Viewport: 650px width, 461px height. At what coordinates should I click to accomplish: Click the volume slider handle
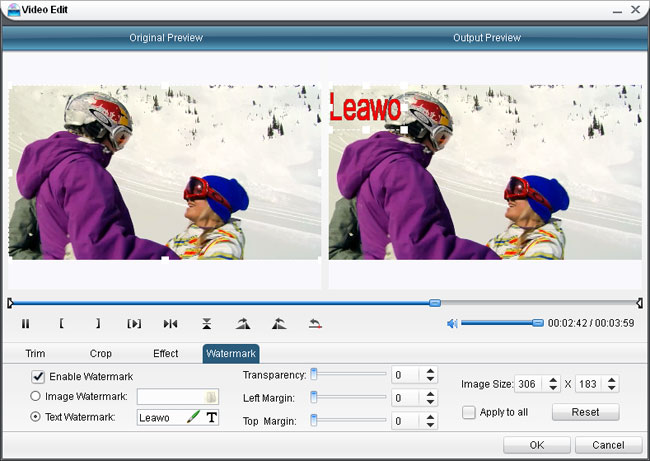[x=538, y=323]
